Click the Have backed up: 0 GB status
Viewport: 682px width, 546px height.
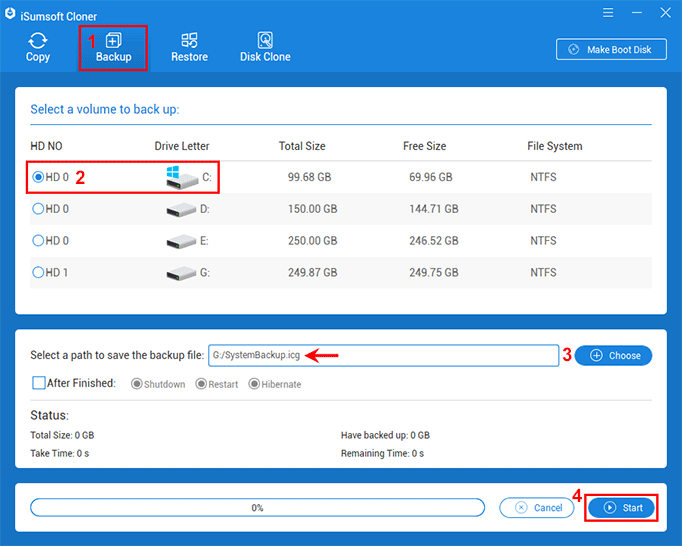point(385,435)
